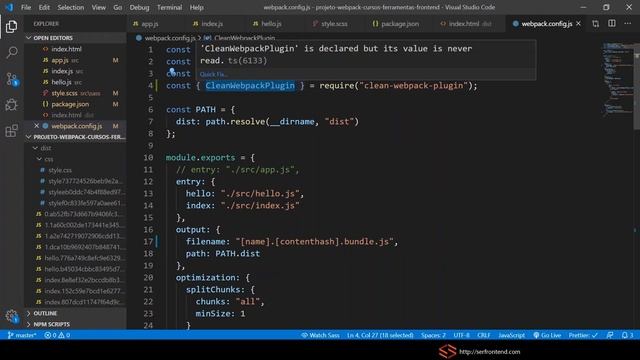This screenshot has width=640, height=360.
Task: Change UTF-8 encoding in status bar
Action: click(462, 335)
